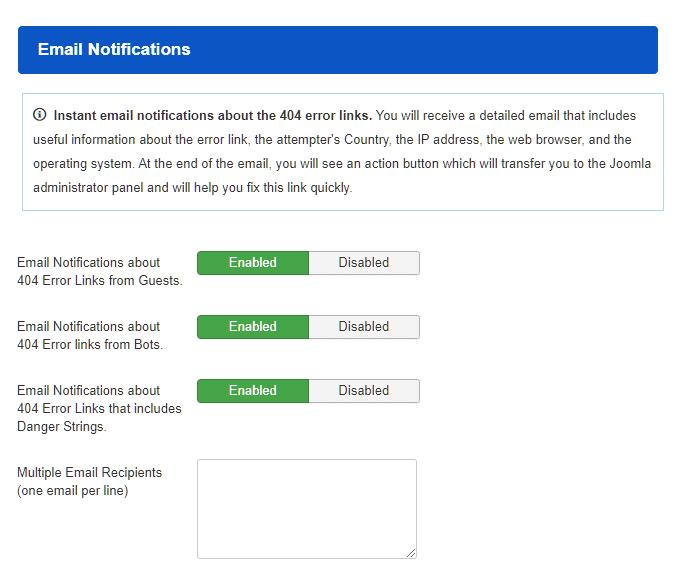This screenshot has width=678, height=575.
Task: Disable email notifications for Bots 404 links
Action: tap(364, 327)
